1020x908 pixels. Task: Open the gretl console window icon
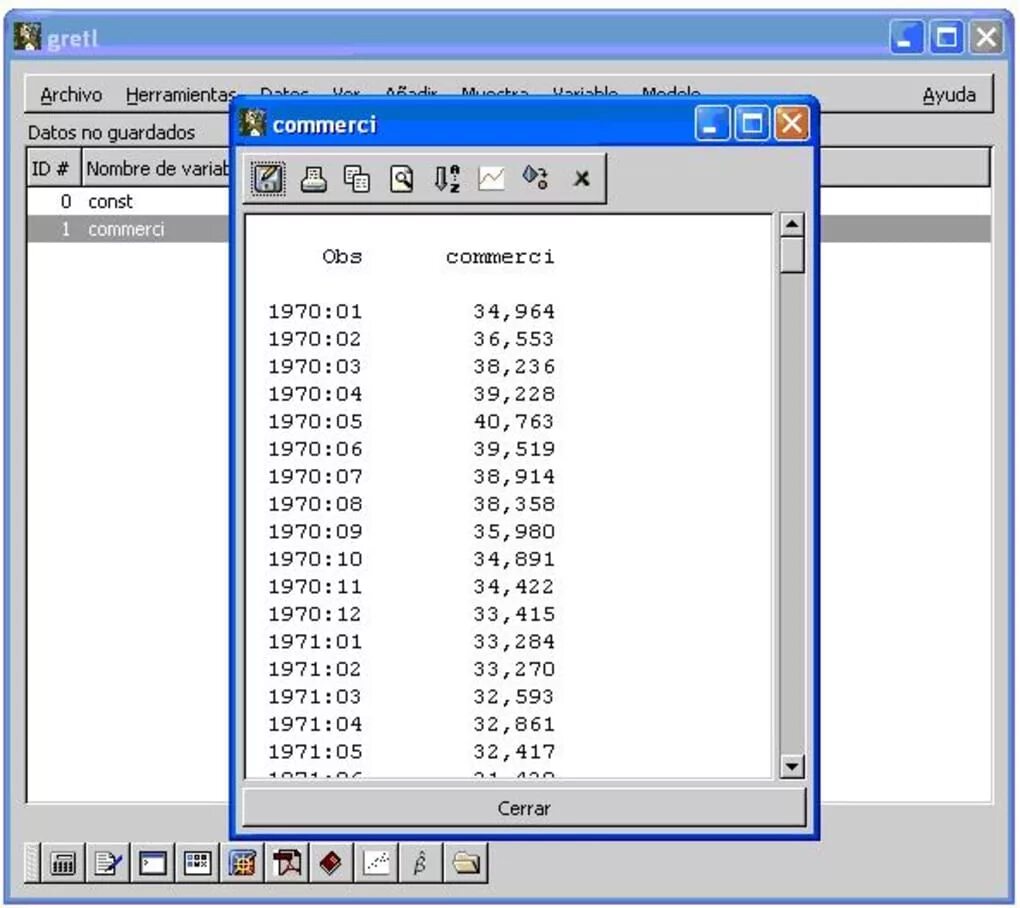[152, 864]
